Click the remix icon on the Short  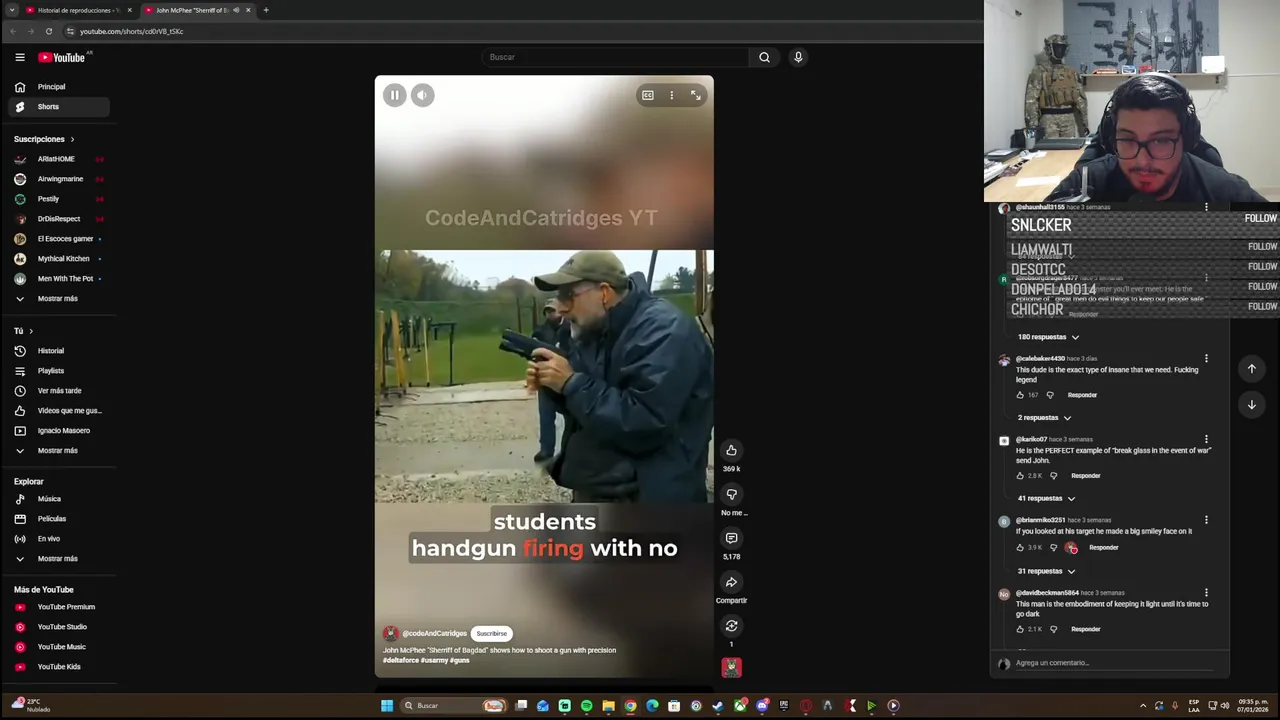[731, 626]
